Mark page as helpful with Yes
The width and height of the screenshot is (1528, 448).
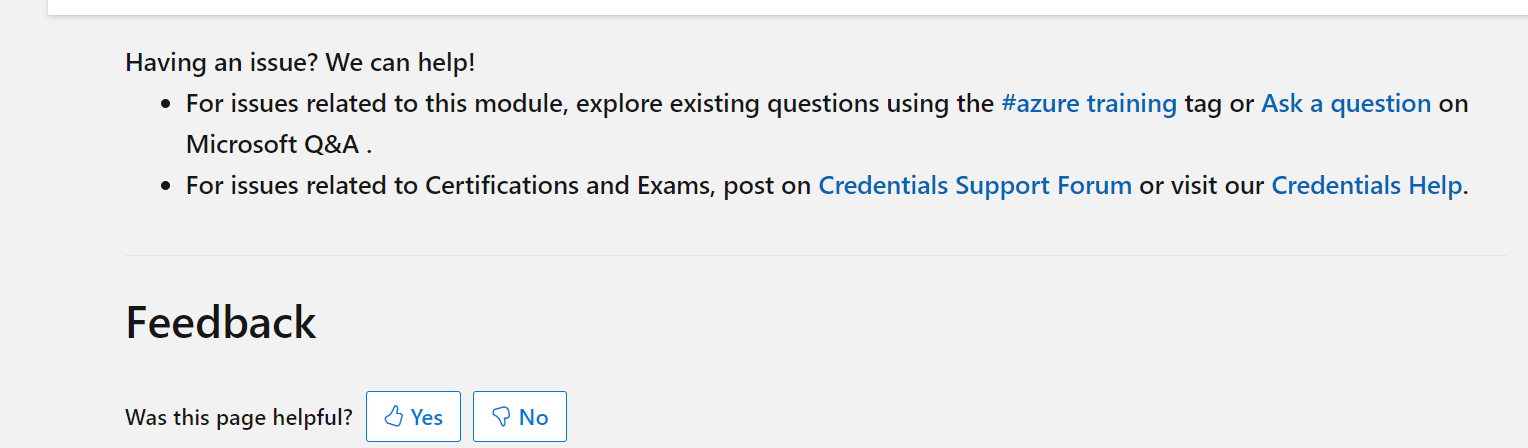pyautogui.click(x=413, y=417)
